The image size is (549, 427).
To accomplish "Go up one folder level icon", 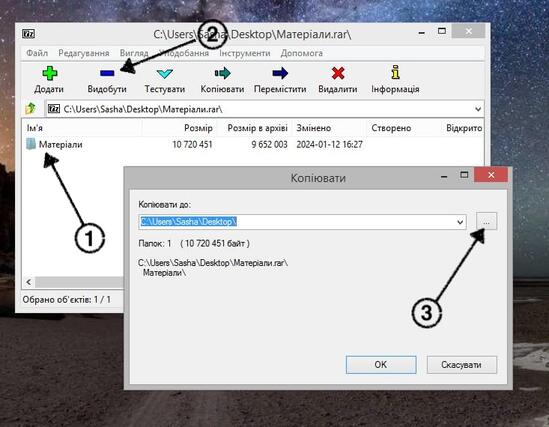I will 30,108.
